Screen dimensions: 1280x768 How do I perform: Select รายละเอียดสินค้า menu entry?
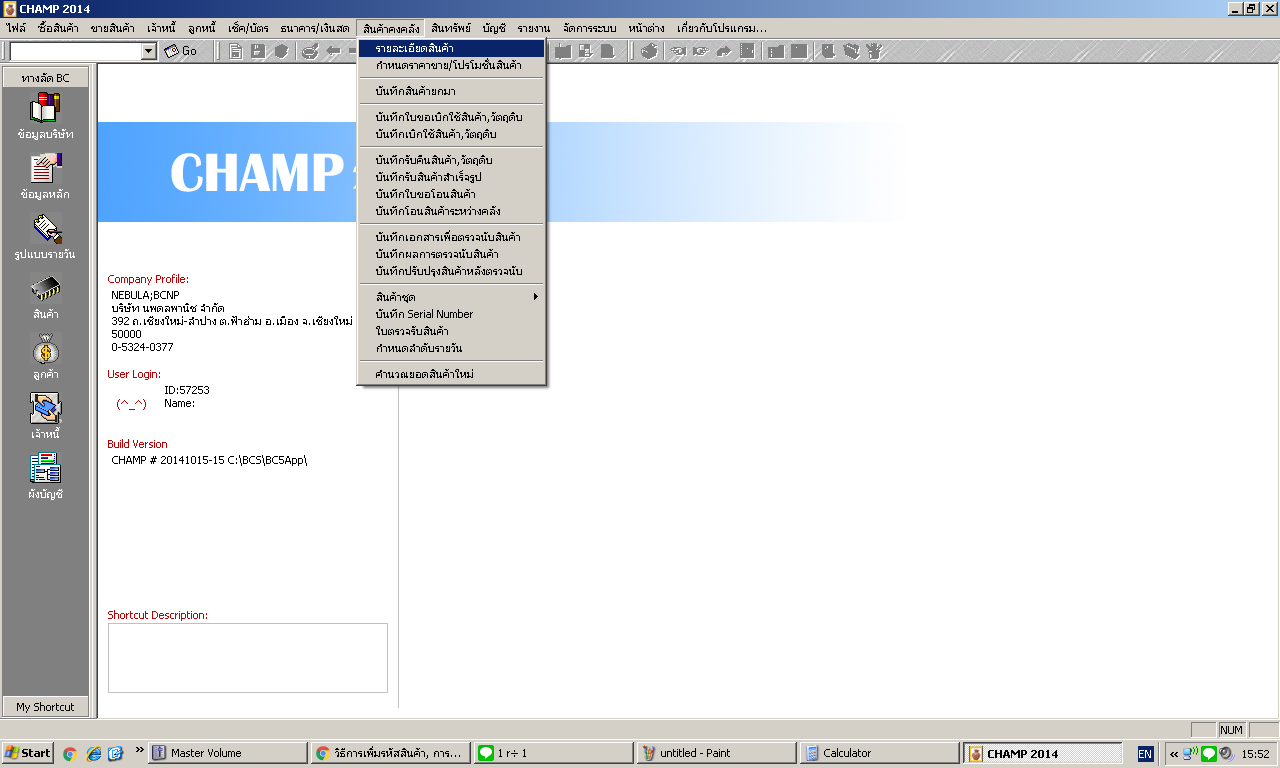tap(452, 48)
